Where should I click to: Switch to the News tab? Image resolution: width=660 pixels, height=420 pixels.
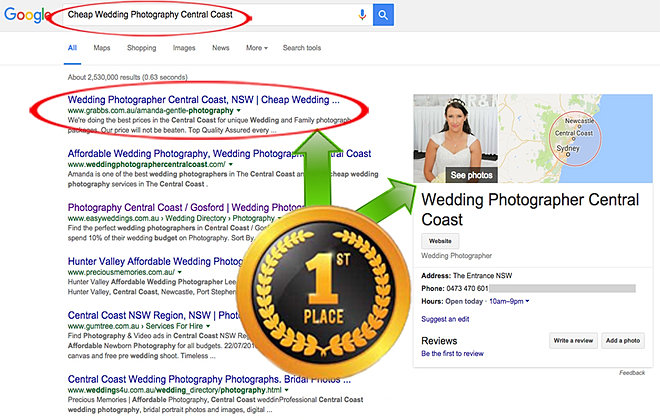[x=221, y=48]
